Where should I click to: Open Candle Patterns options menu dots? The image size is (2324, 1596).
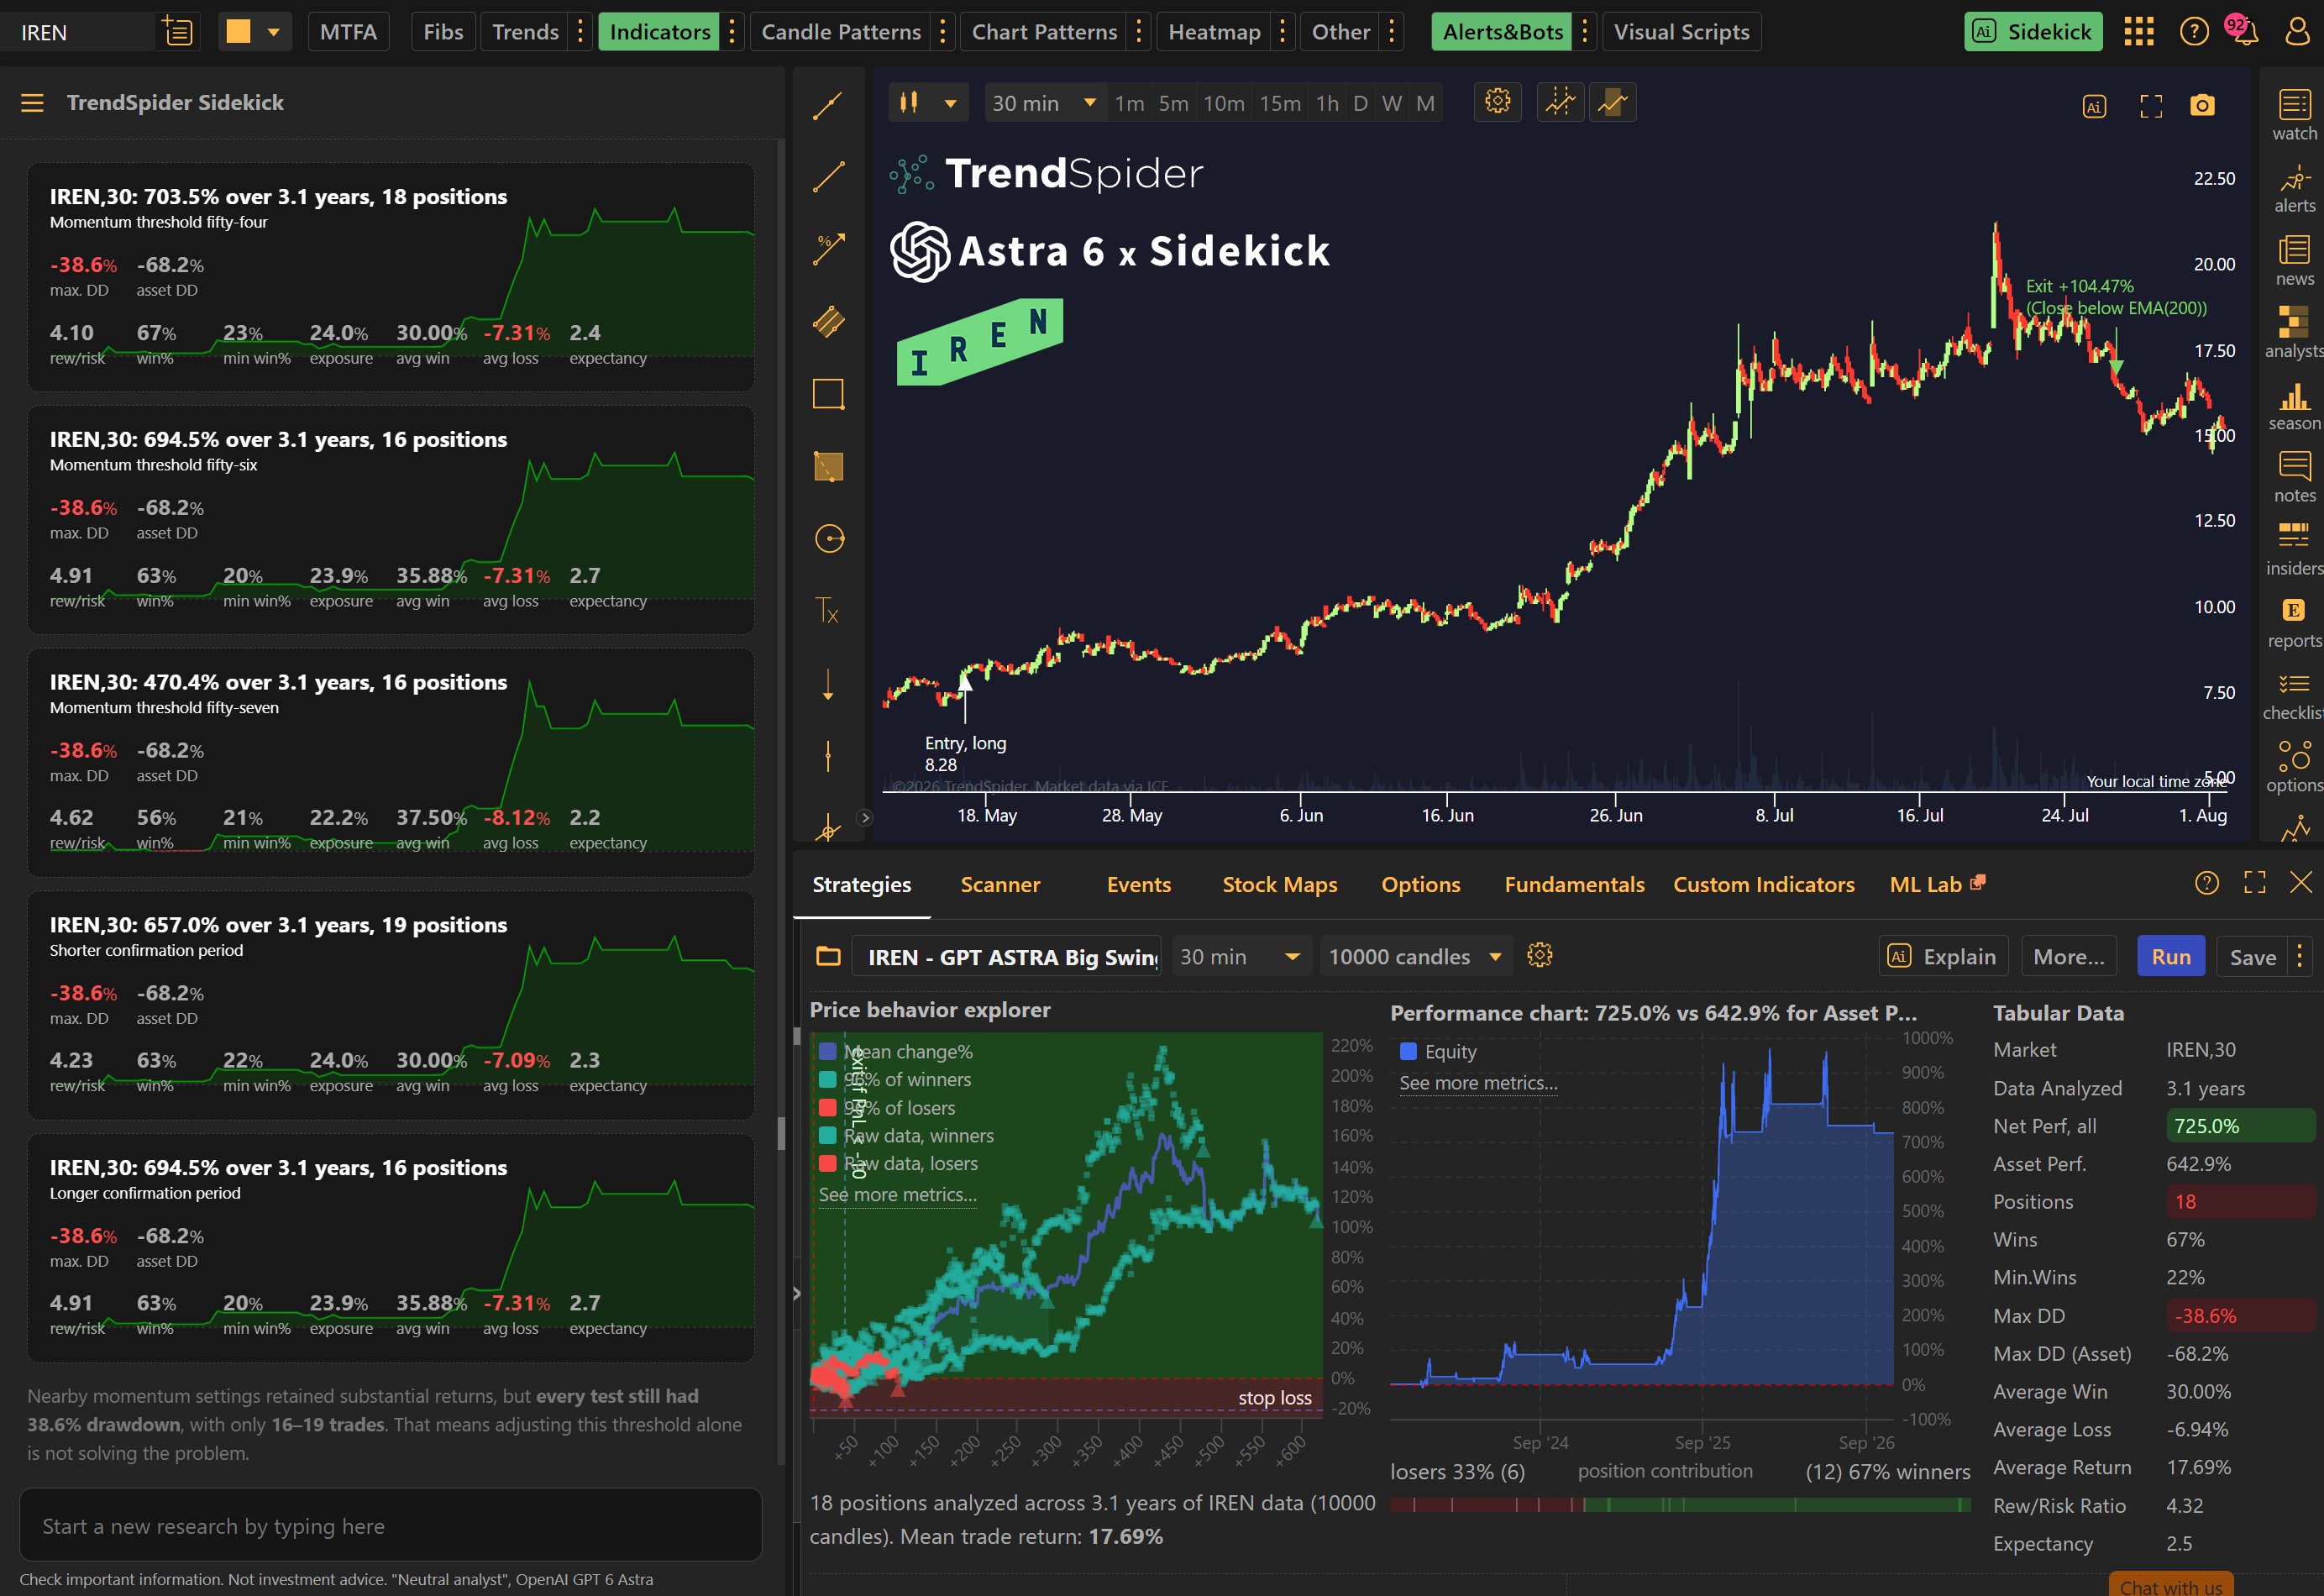pos(942,32)
